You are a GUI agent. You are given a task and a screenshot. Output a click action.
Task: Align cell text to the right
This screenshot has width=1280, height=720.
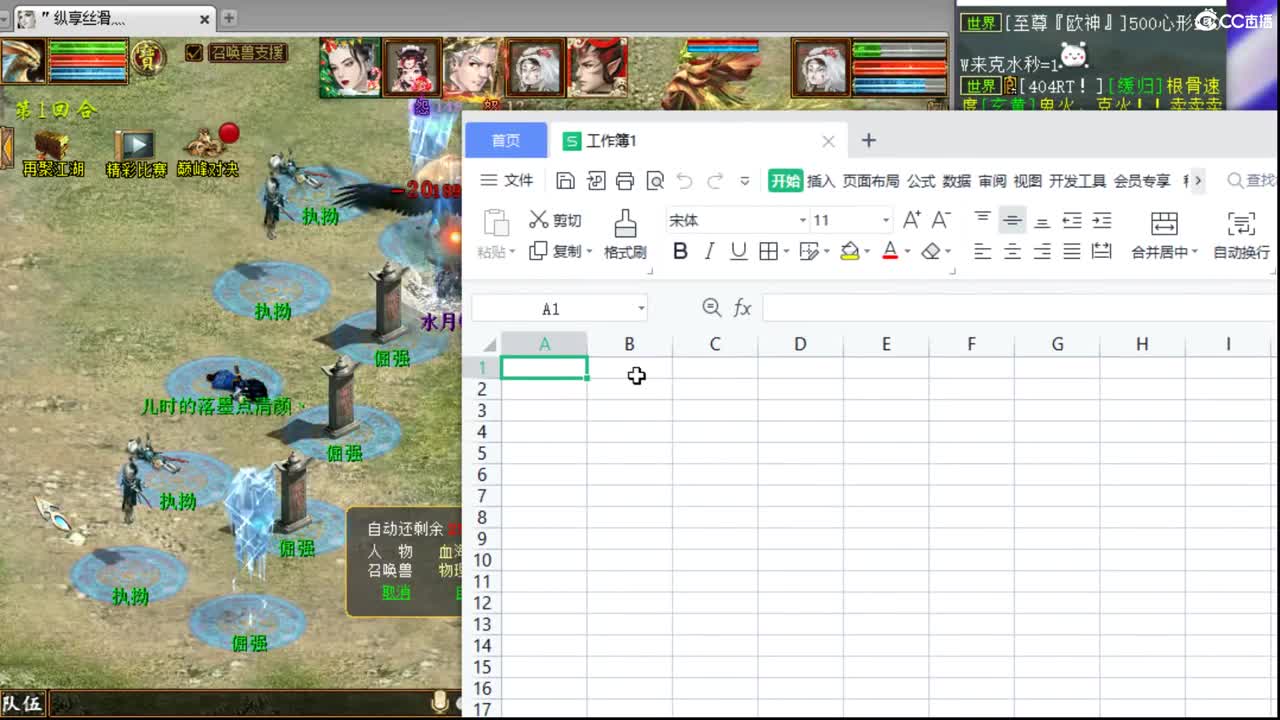(1042, 252)
